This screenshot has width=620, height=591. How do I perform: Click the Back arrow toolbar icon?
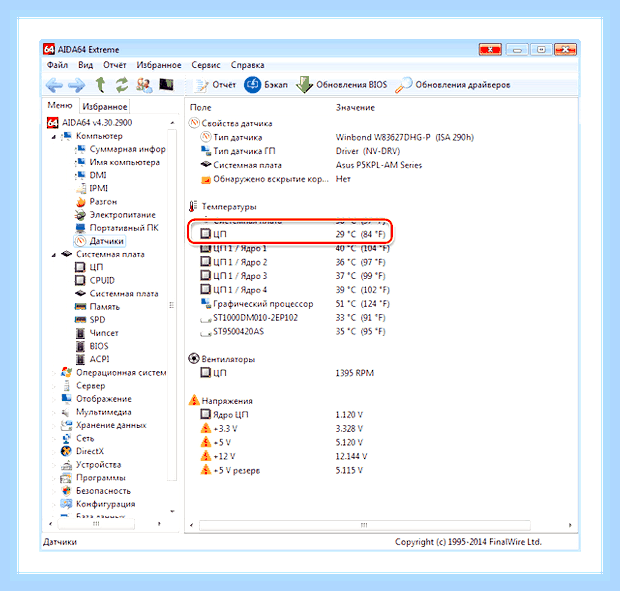coord(54,85)
